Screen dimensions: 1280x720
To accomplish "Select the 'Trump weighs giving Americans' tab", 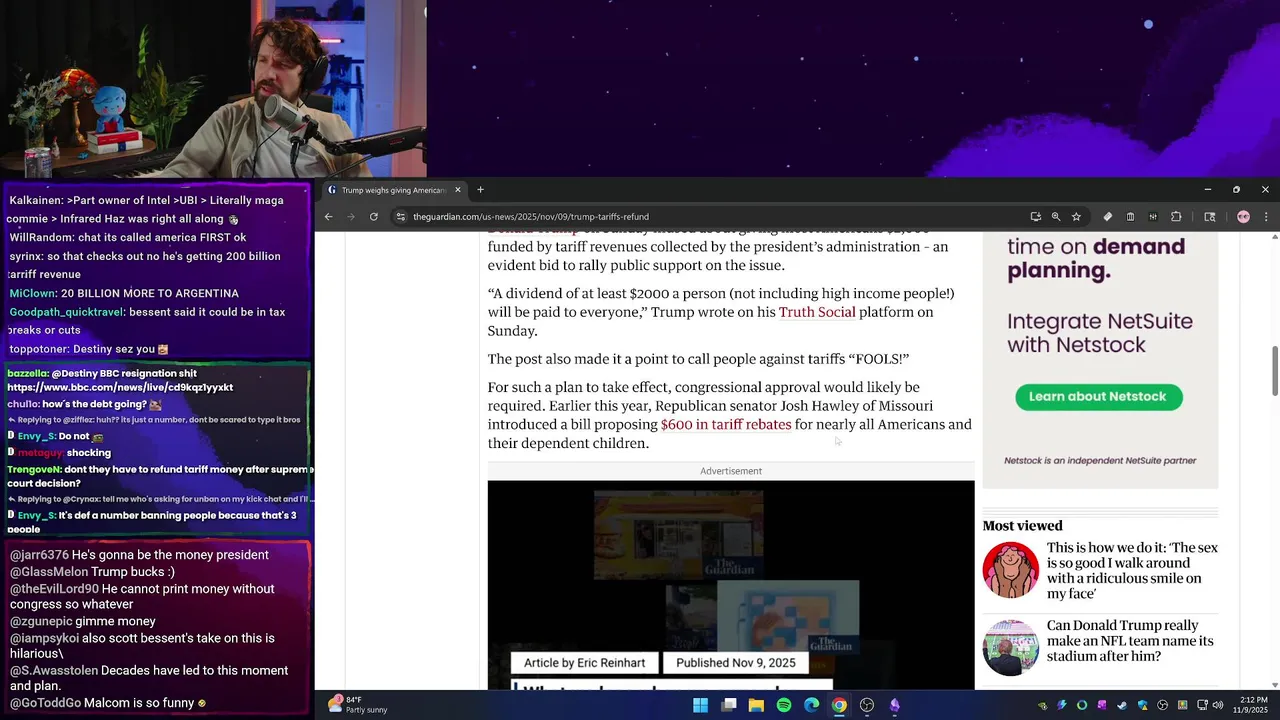I will tap(393, 190).
